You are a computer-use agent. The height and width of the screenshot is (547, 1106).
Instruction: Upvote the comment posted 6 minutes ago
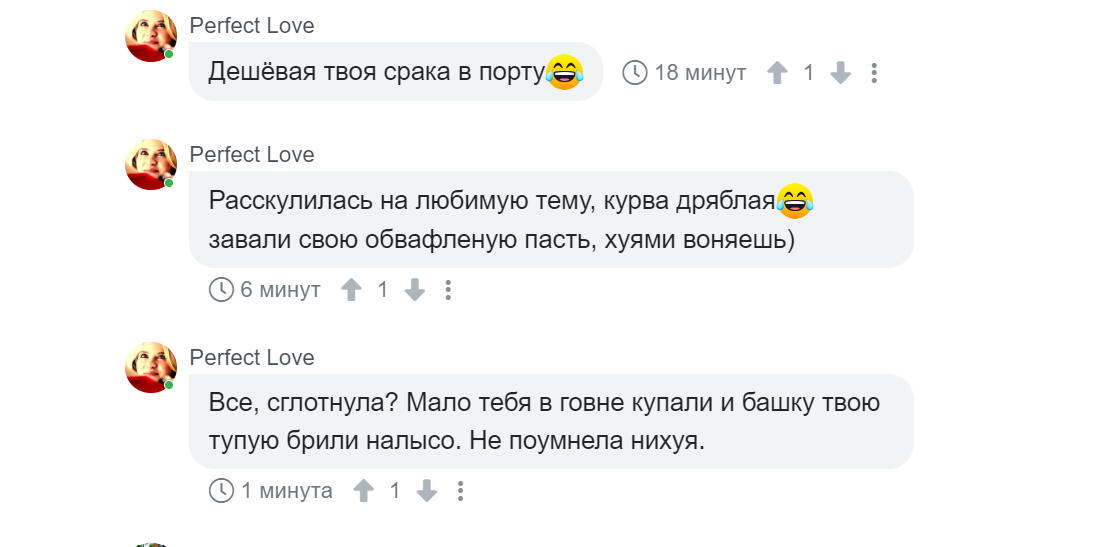pyautogui.click(x=351, y=290)
